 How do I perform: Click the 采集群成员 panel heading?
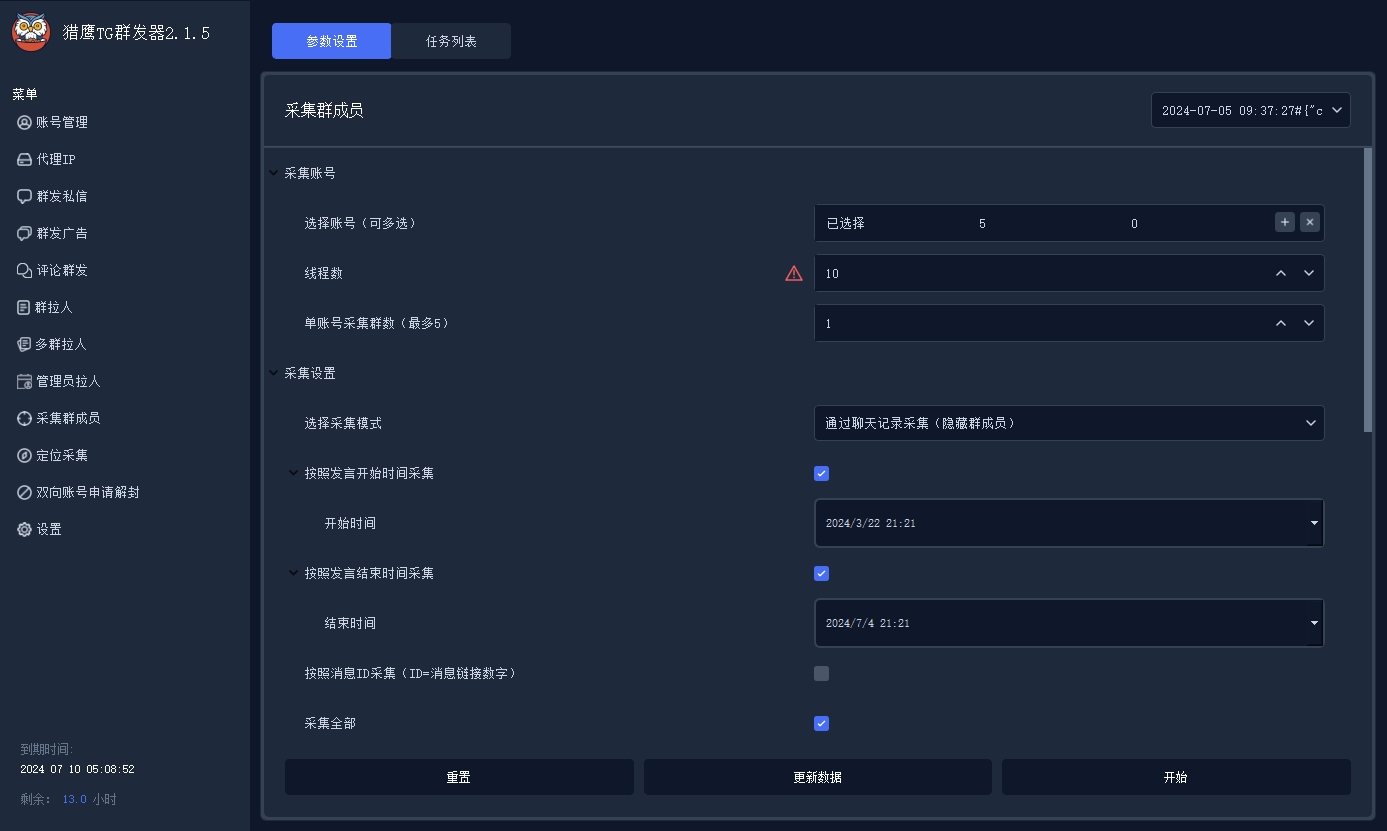324,110
